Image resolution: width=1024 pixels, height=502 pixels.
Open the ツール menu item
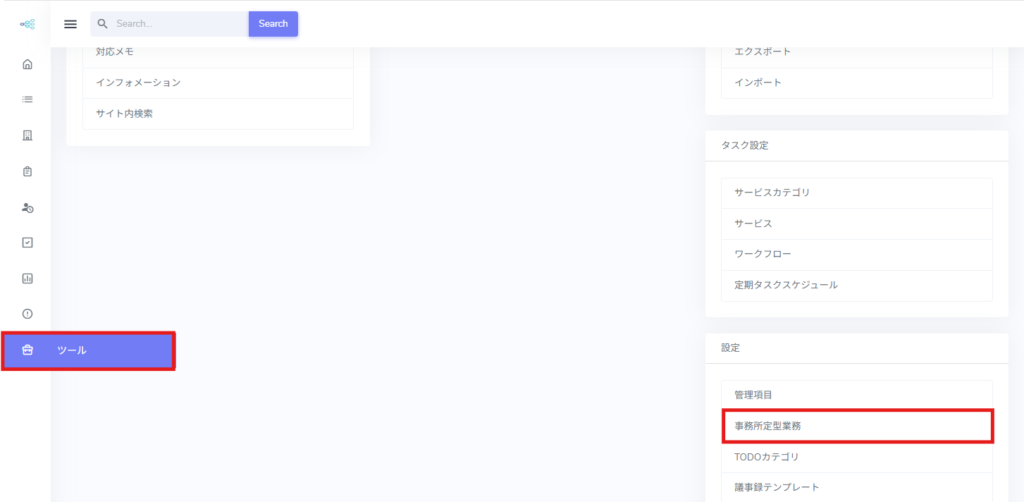[88, 350]
